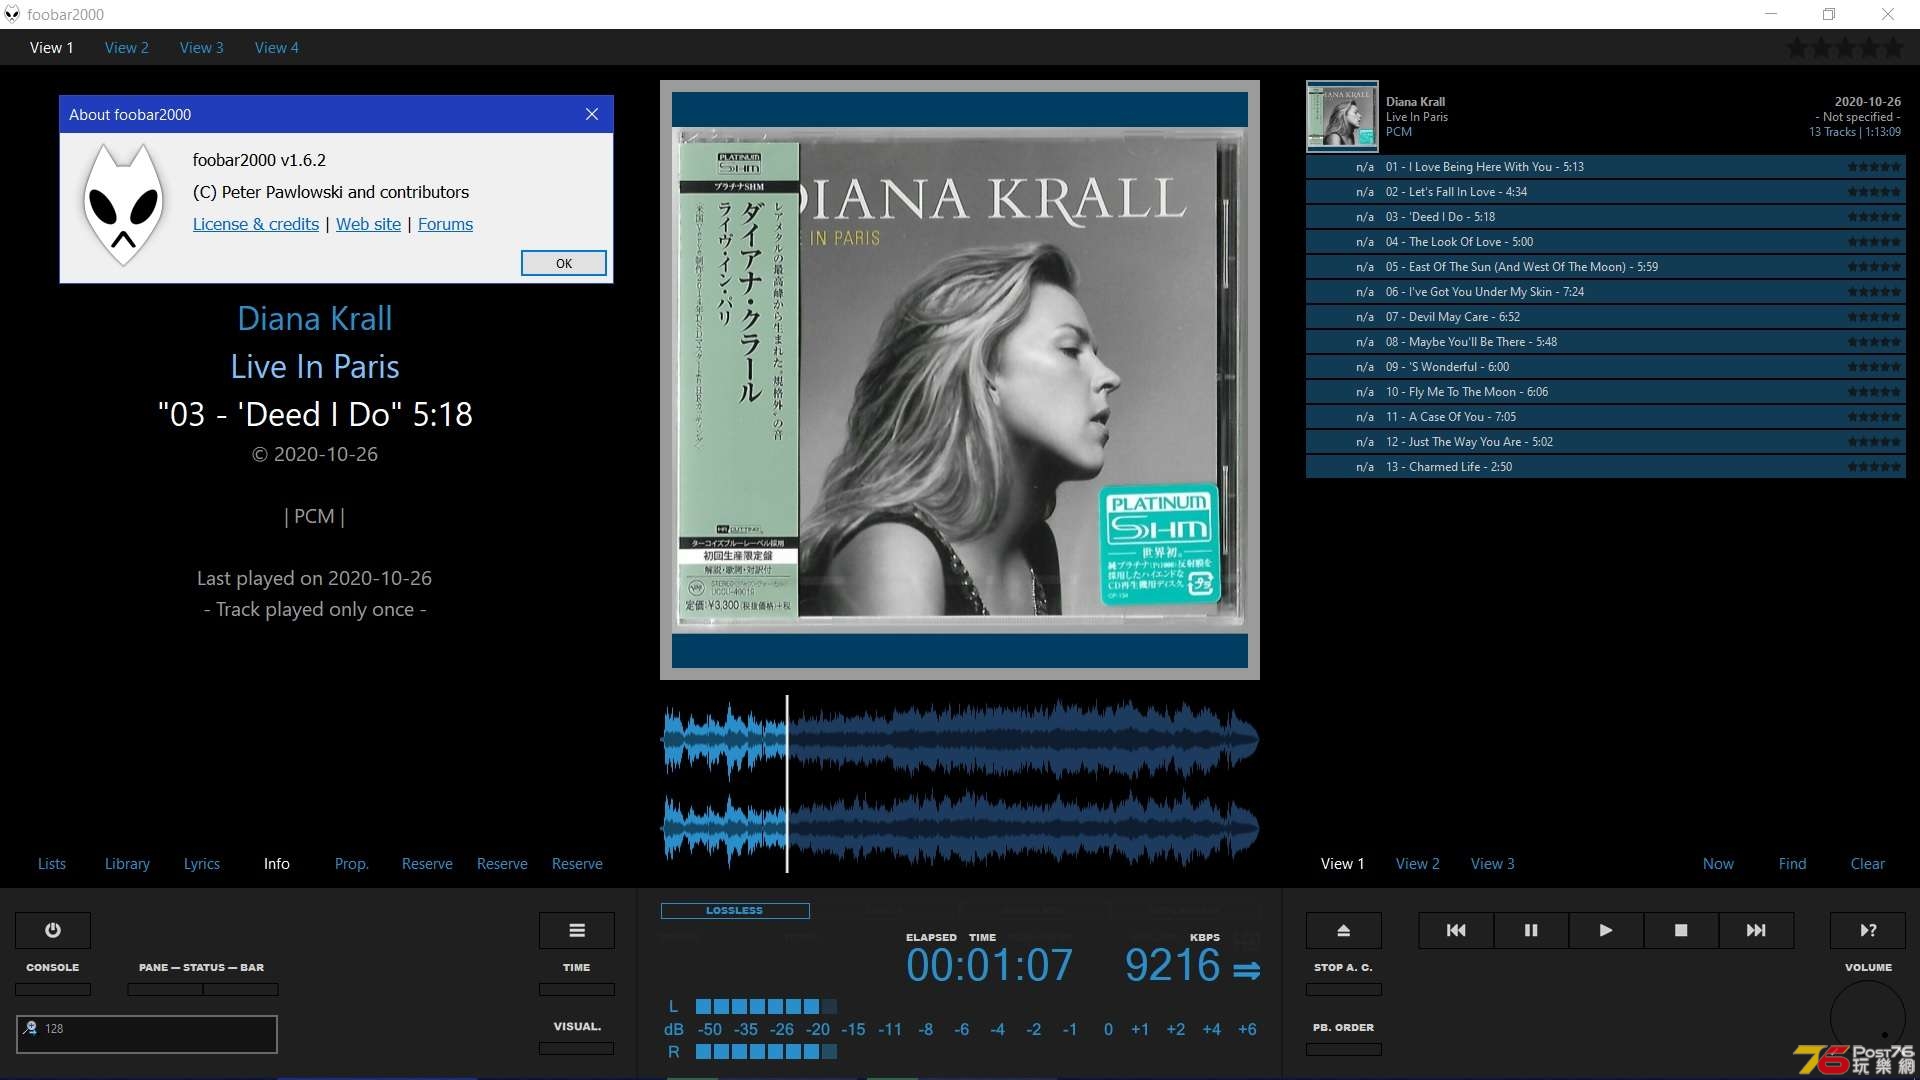Select track 05 - East Of The Sun
Viewport: 1920px width, 1080px height.
(x=1605, y=267)
